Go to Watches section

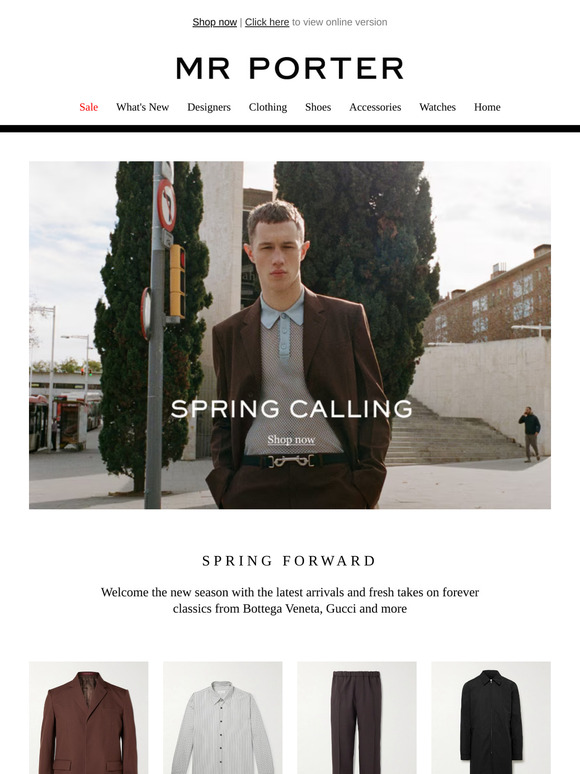coord(437,107)
